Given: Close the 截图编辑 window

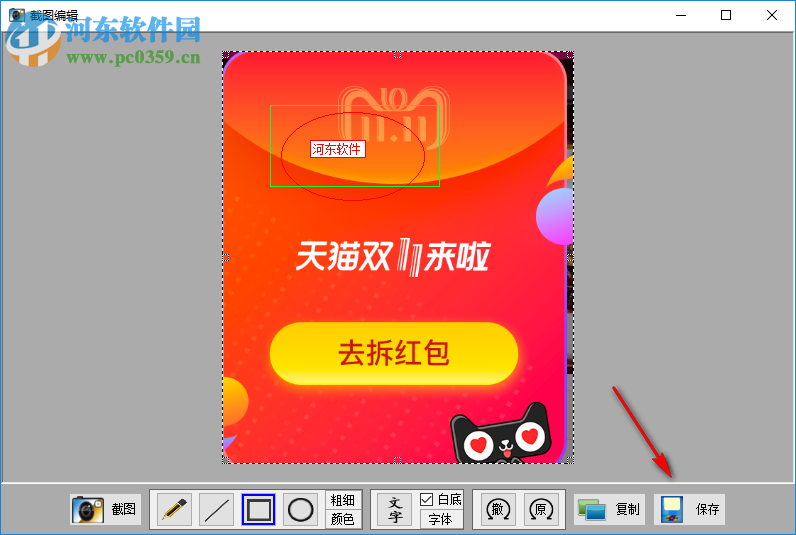Looking at the screenshot, I should (x=772, y=15).
